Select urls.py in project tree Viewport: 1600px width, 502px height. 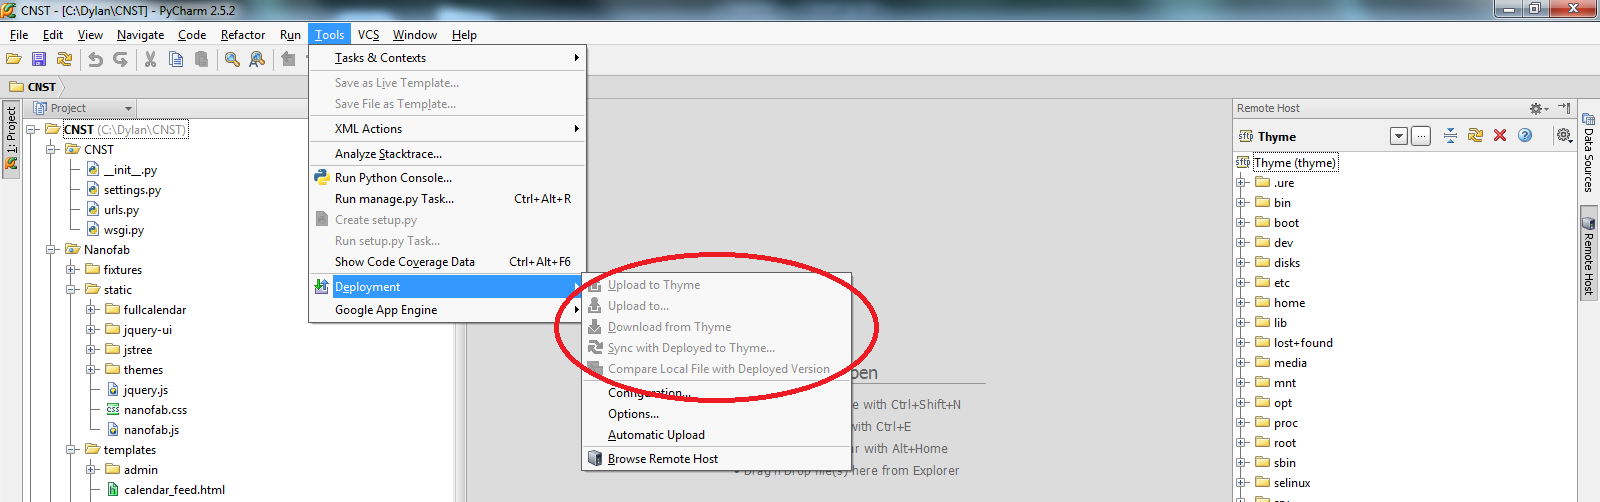121,210
